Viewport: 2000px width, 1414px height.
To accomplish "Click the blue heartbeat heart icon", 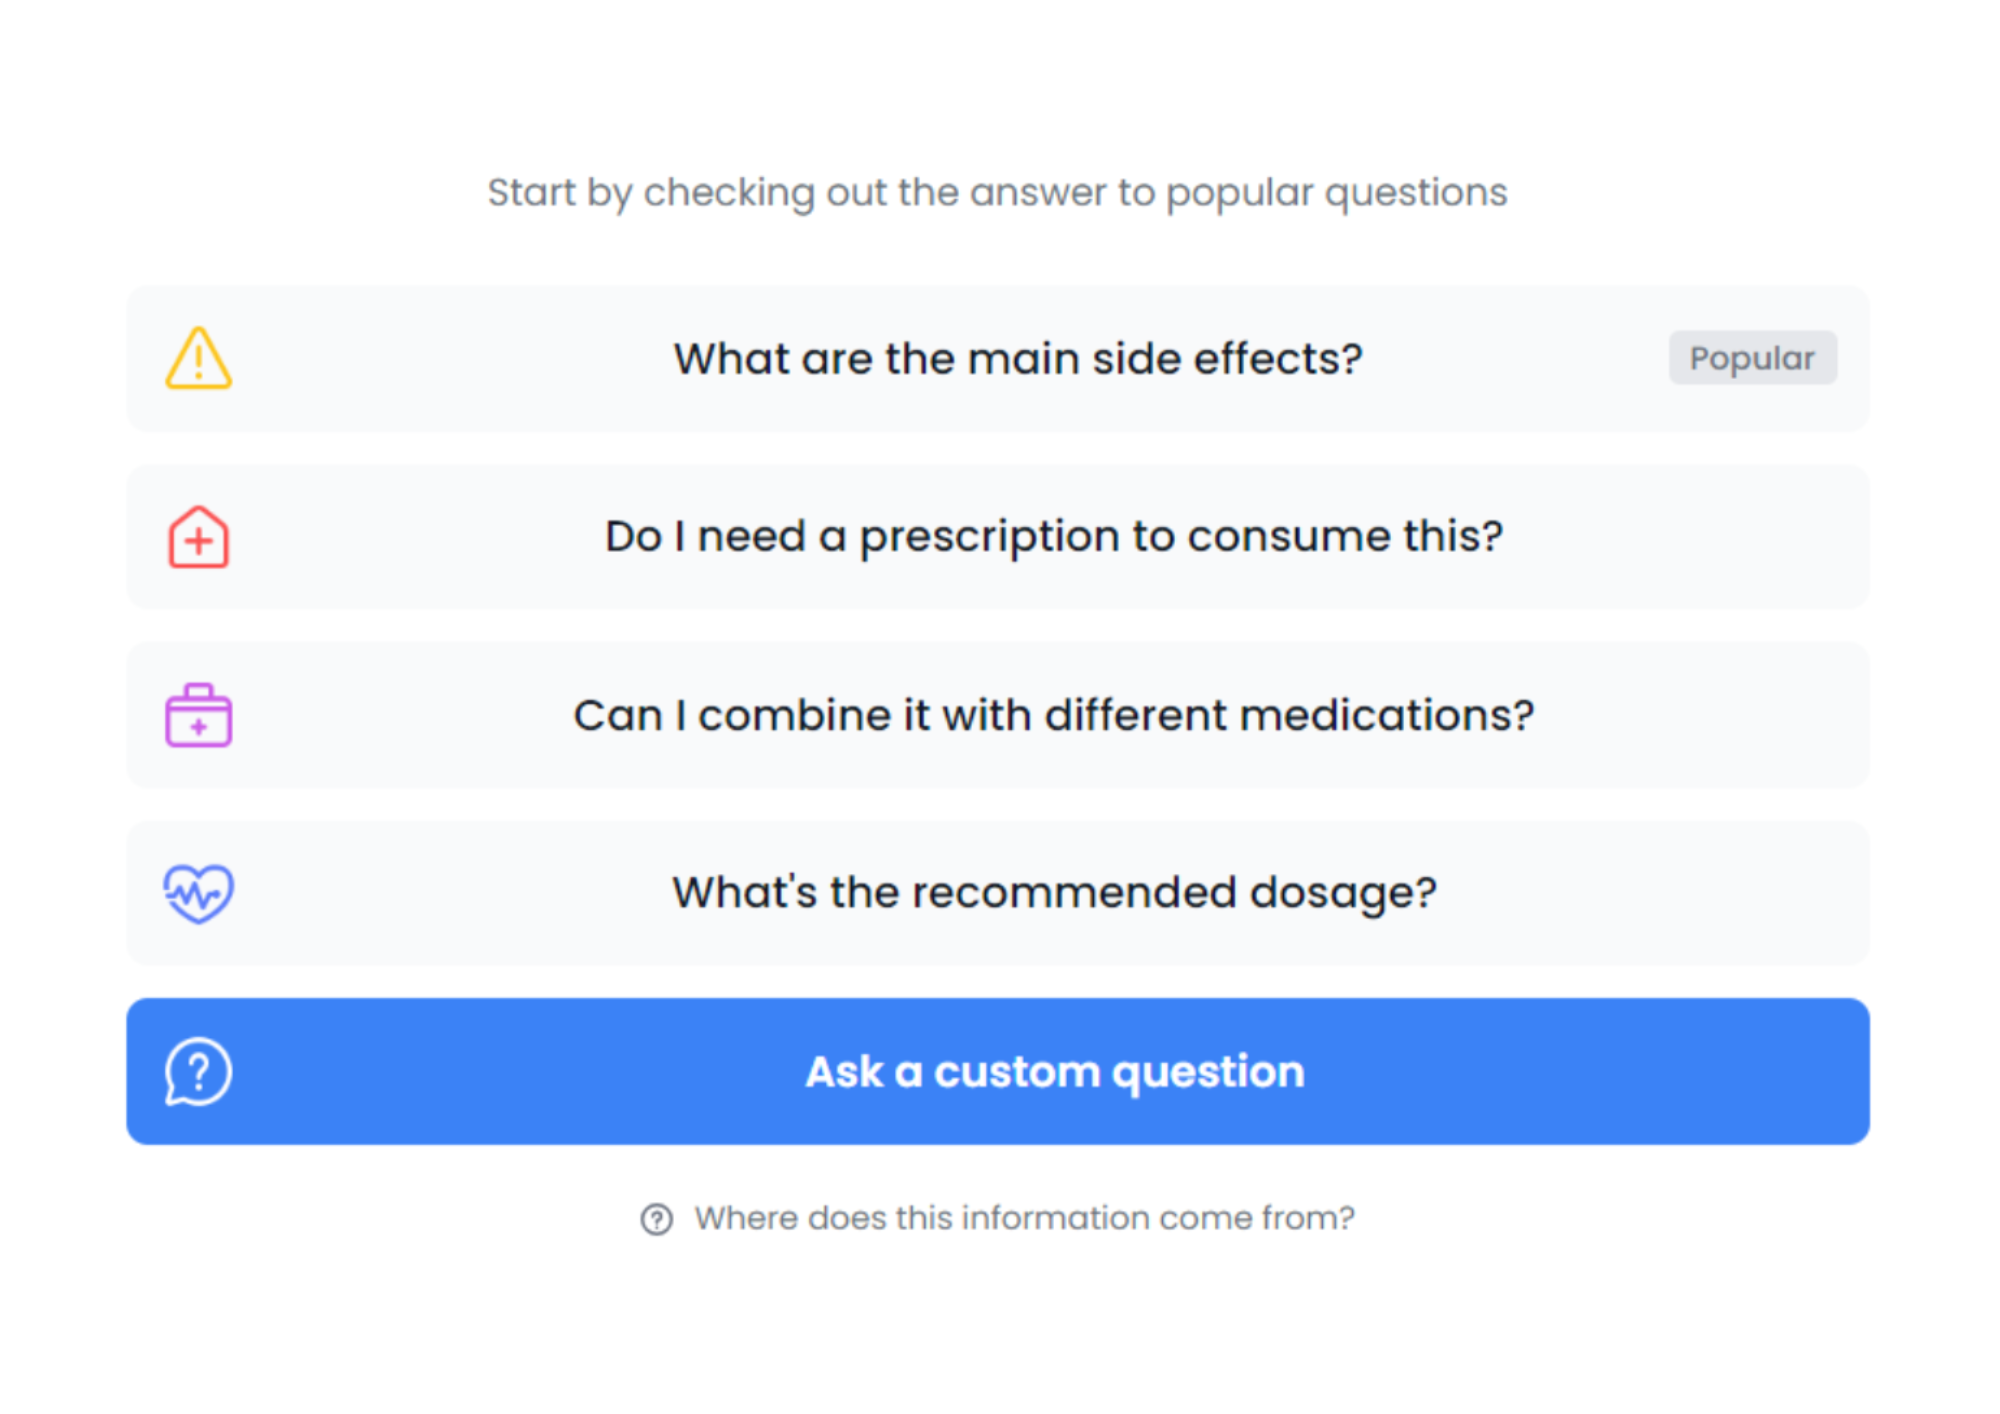I will tap(198, 893).
